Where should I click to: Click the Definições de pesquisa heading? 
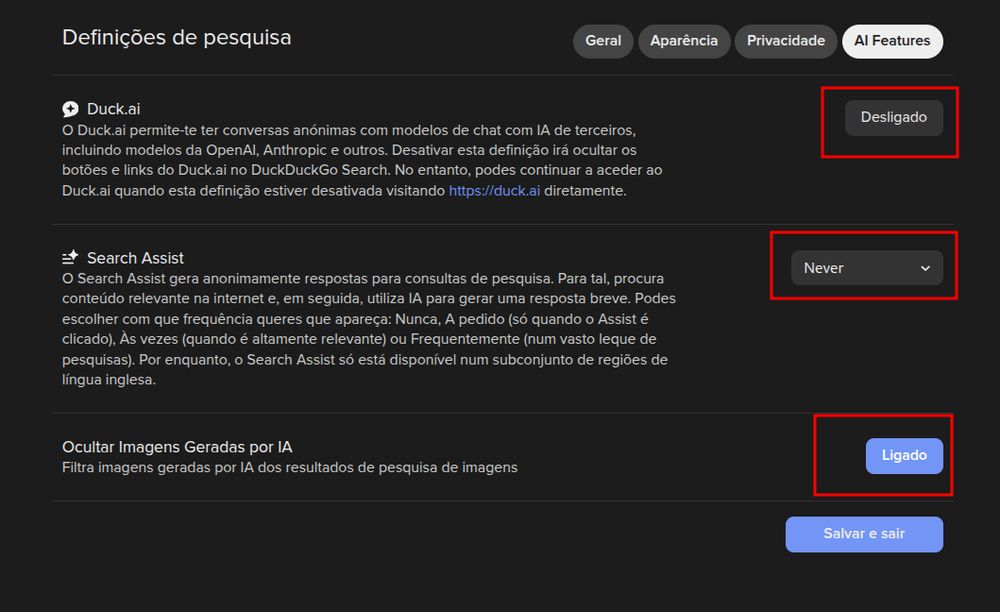[177, 37]
